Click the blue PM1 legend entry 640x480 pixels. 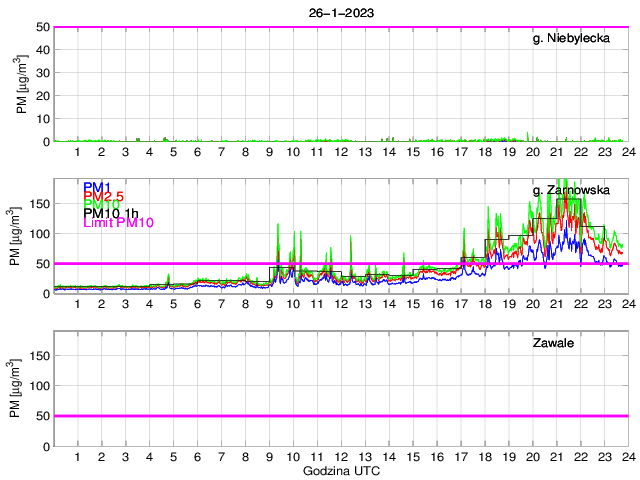(98, 187)
